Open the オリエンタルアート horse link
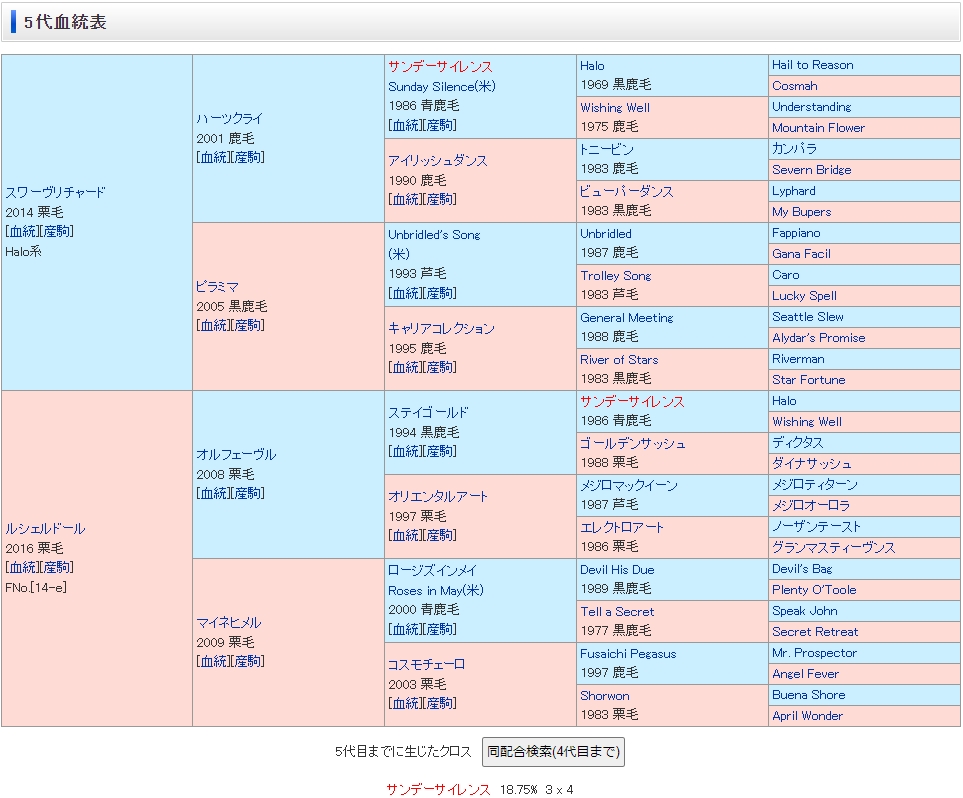The width and height of the screenshot is (963, 798). click(x=438, y=496)
